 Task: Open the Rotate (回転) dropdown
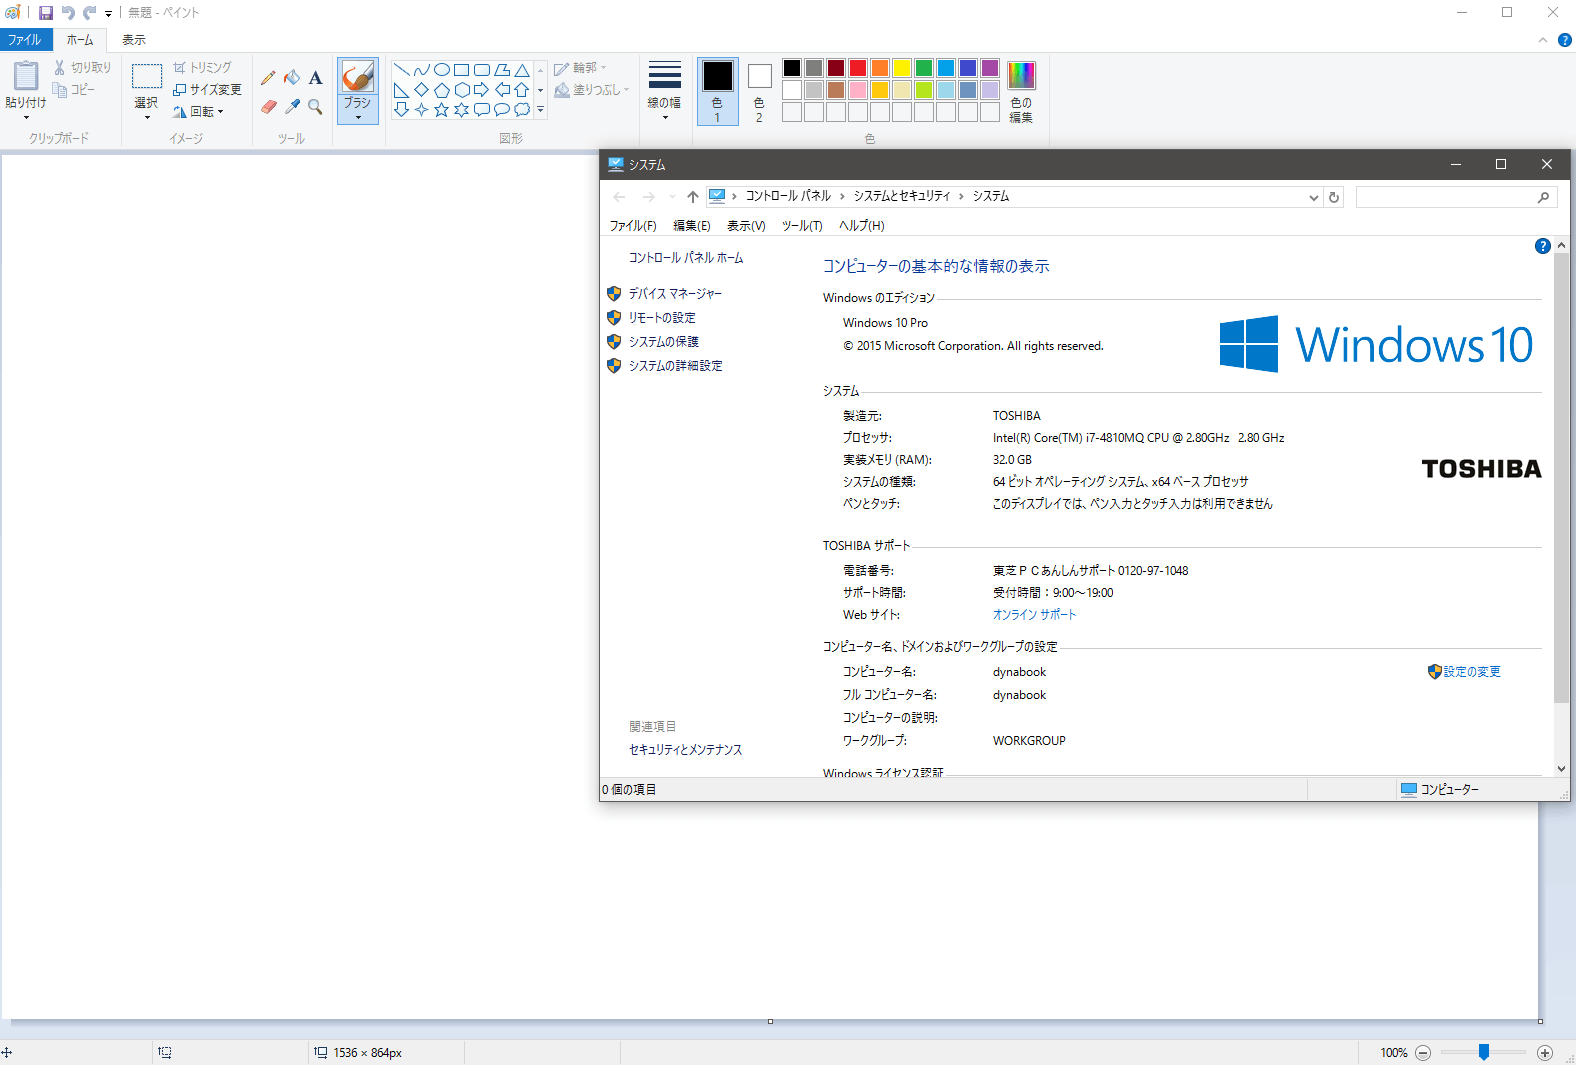click(200, 112)
